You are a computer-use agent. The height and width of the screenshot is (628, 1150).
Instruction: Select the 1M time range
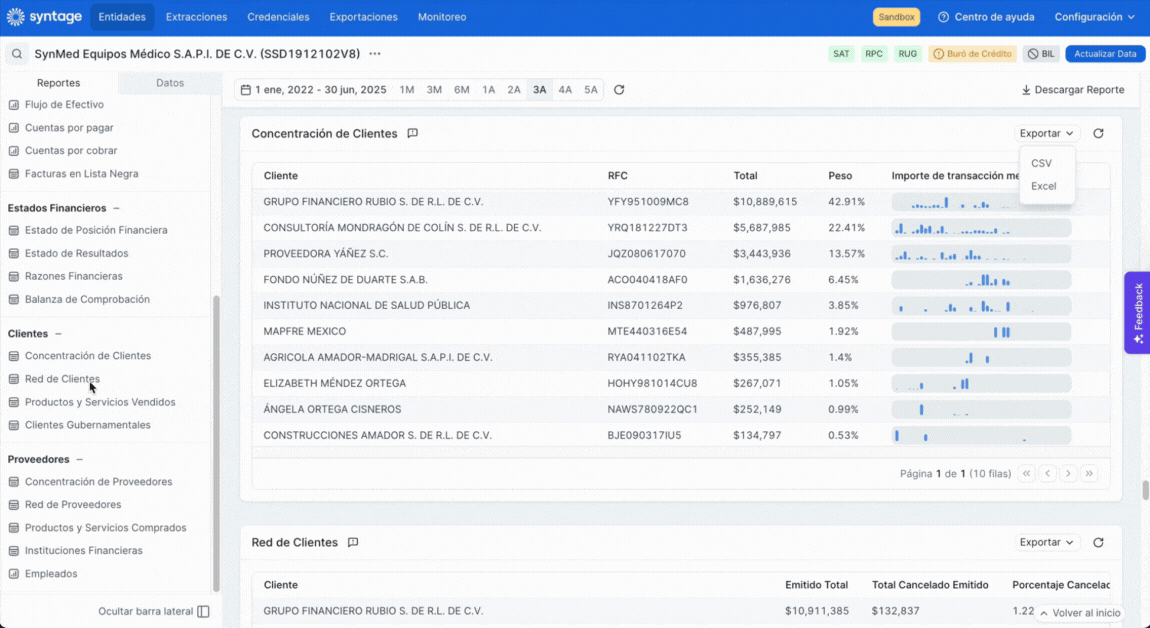[407, 90]
